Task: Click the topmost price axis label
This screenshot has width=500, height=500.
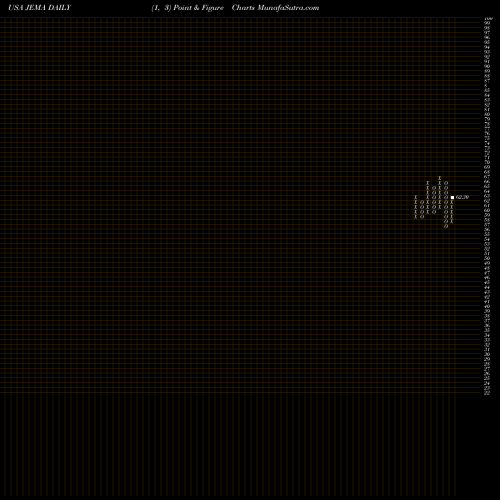Action: pos(488,19)
